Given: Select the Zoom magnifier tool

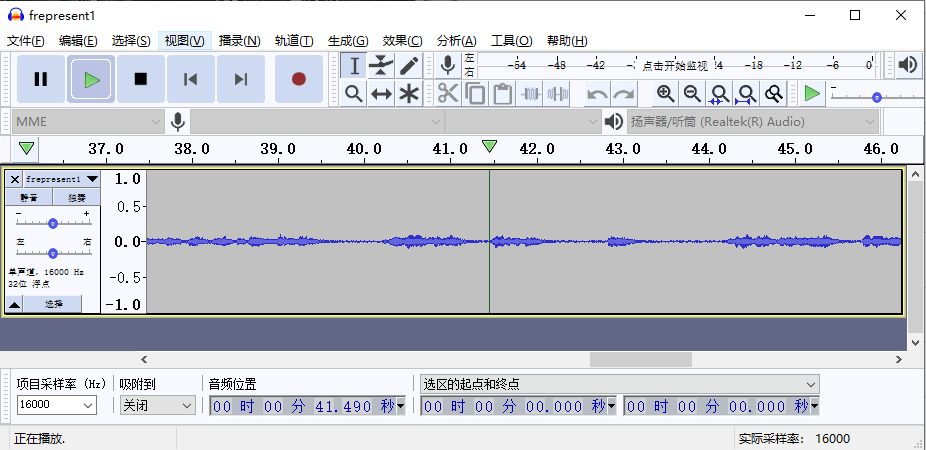Looking at the screenshot, I should click(x=354, y=93).
